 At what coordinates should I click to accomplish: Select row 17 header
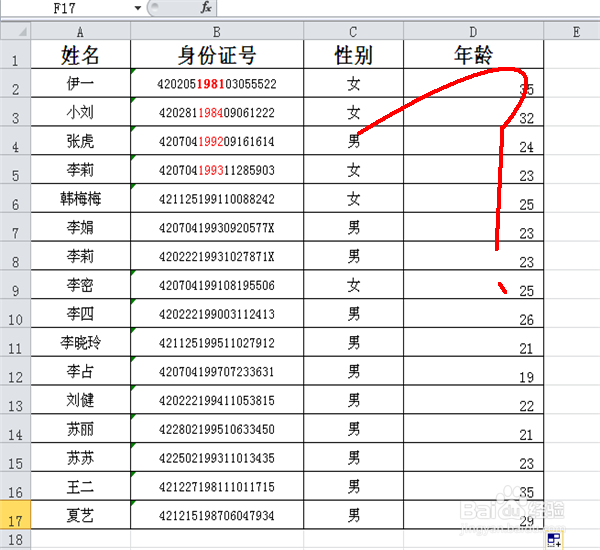(16, 515)
